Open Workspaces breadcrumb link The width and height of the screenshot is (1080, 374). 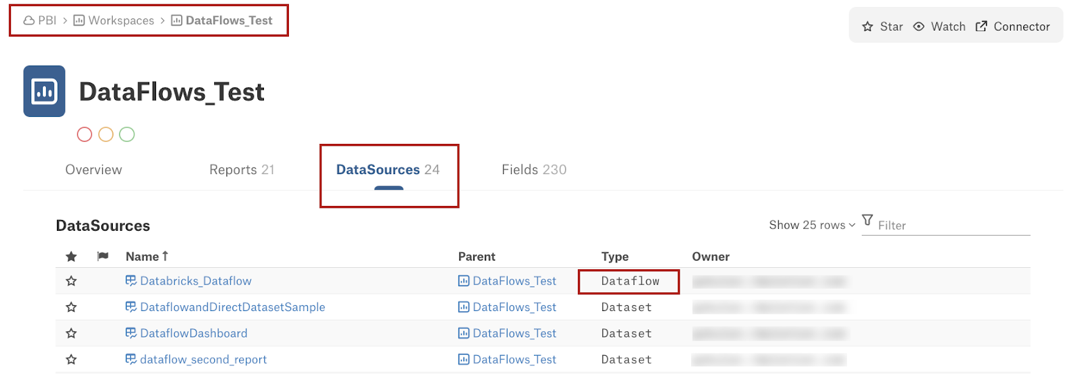(x=121, y=21)
